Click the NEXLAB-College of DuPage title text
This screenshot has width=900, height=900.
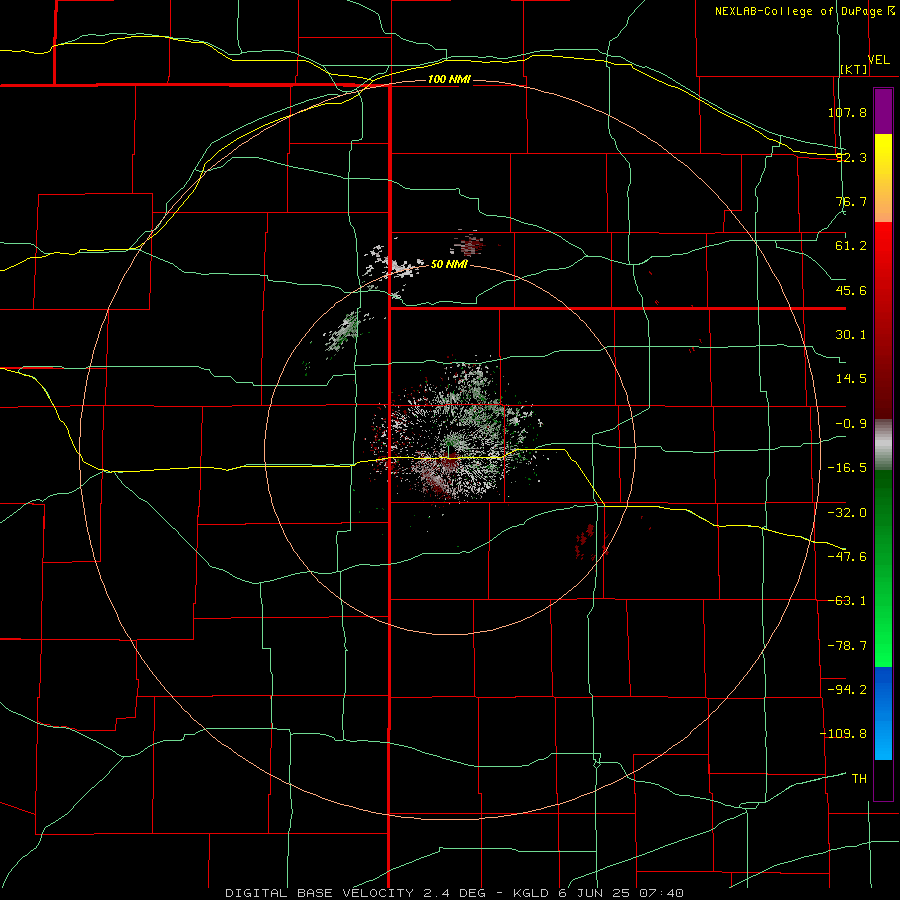click(x=798, y=11)
